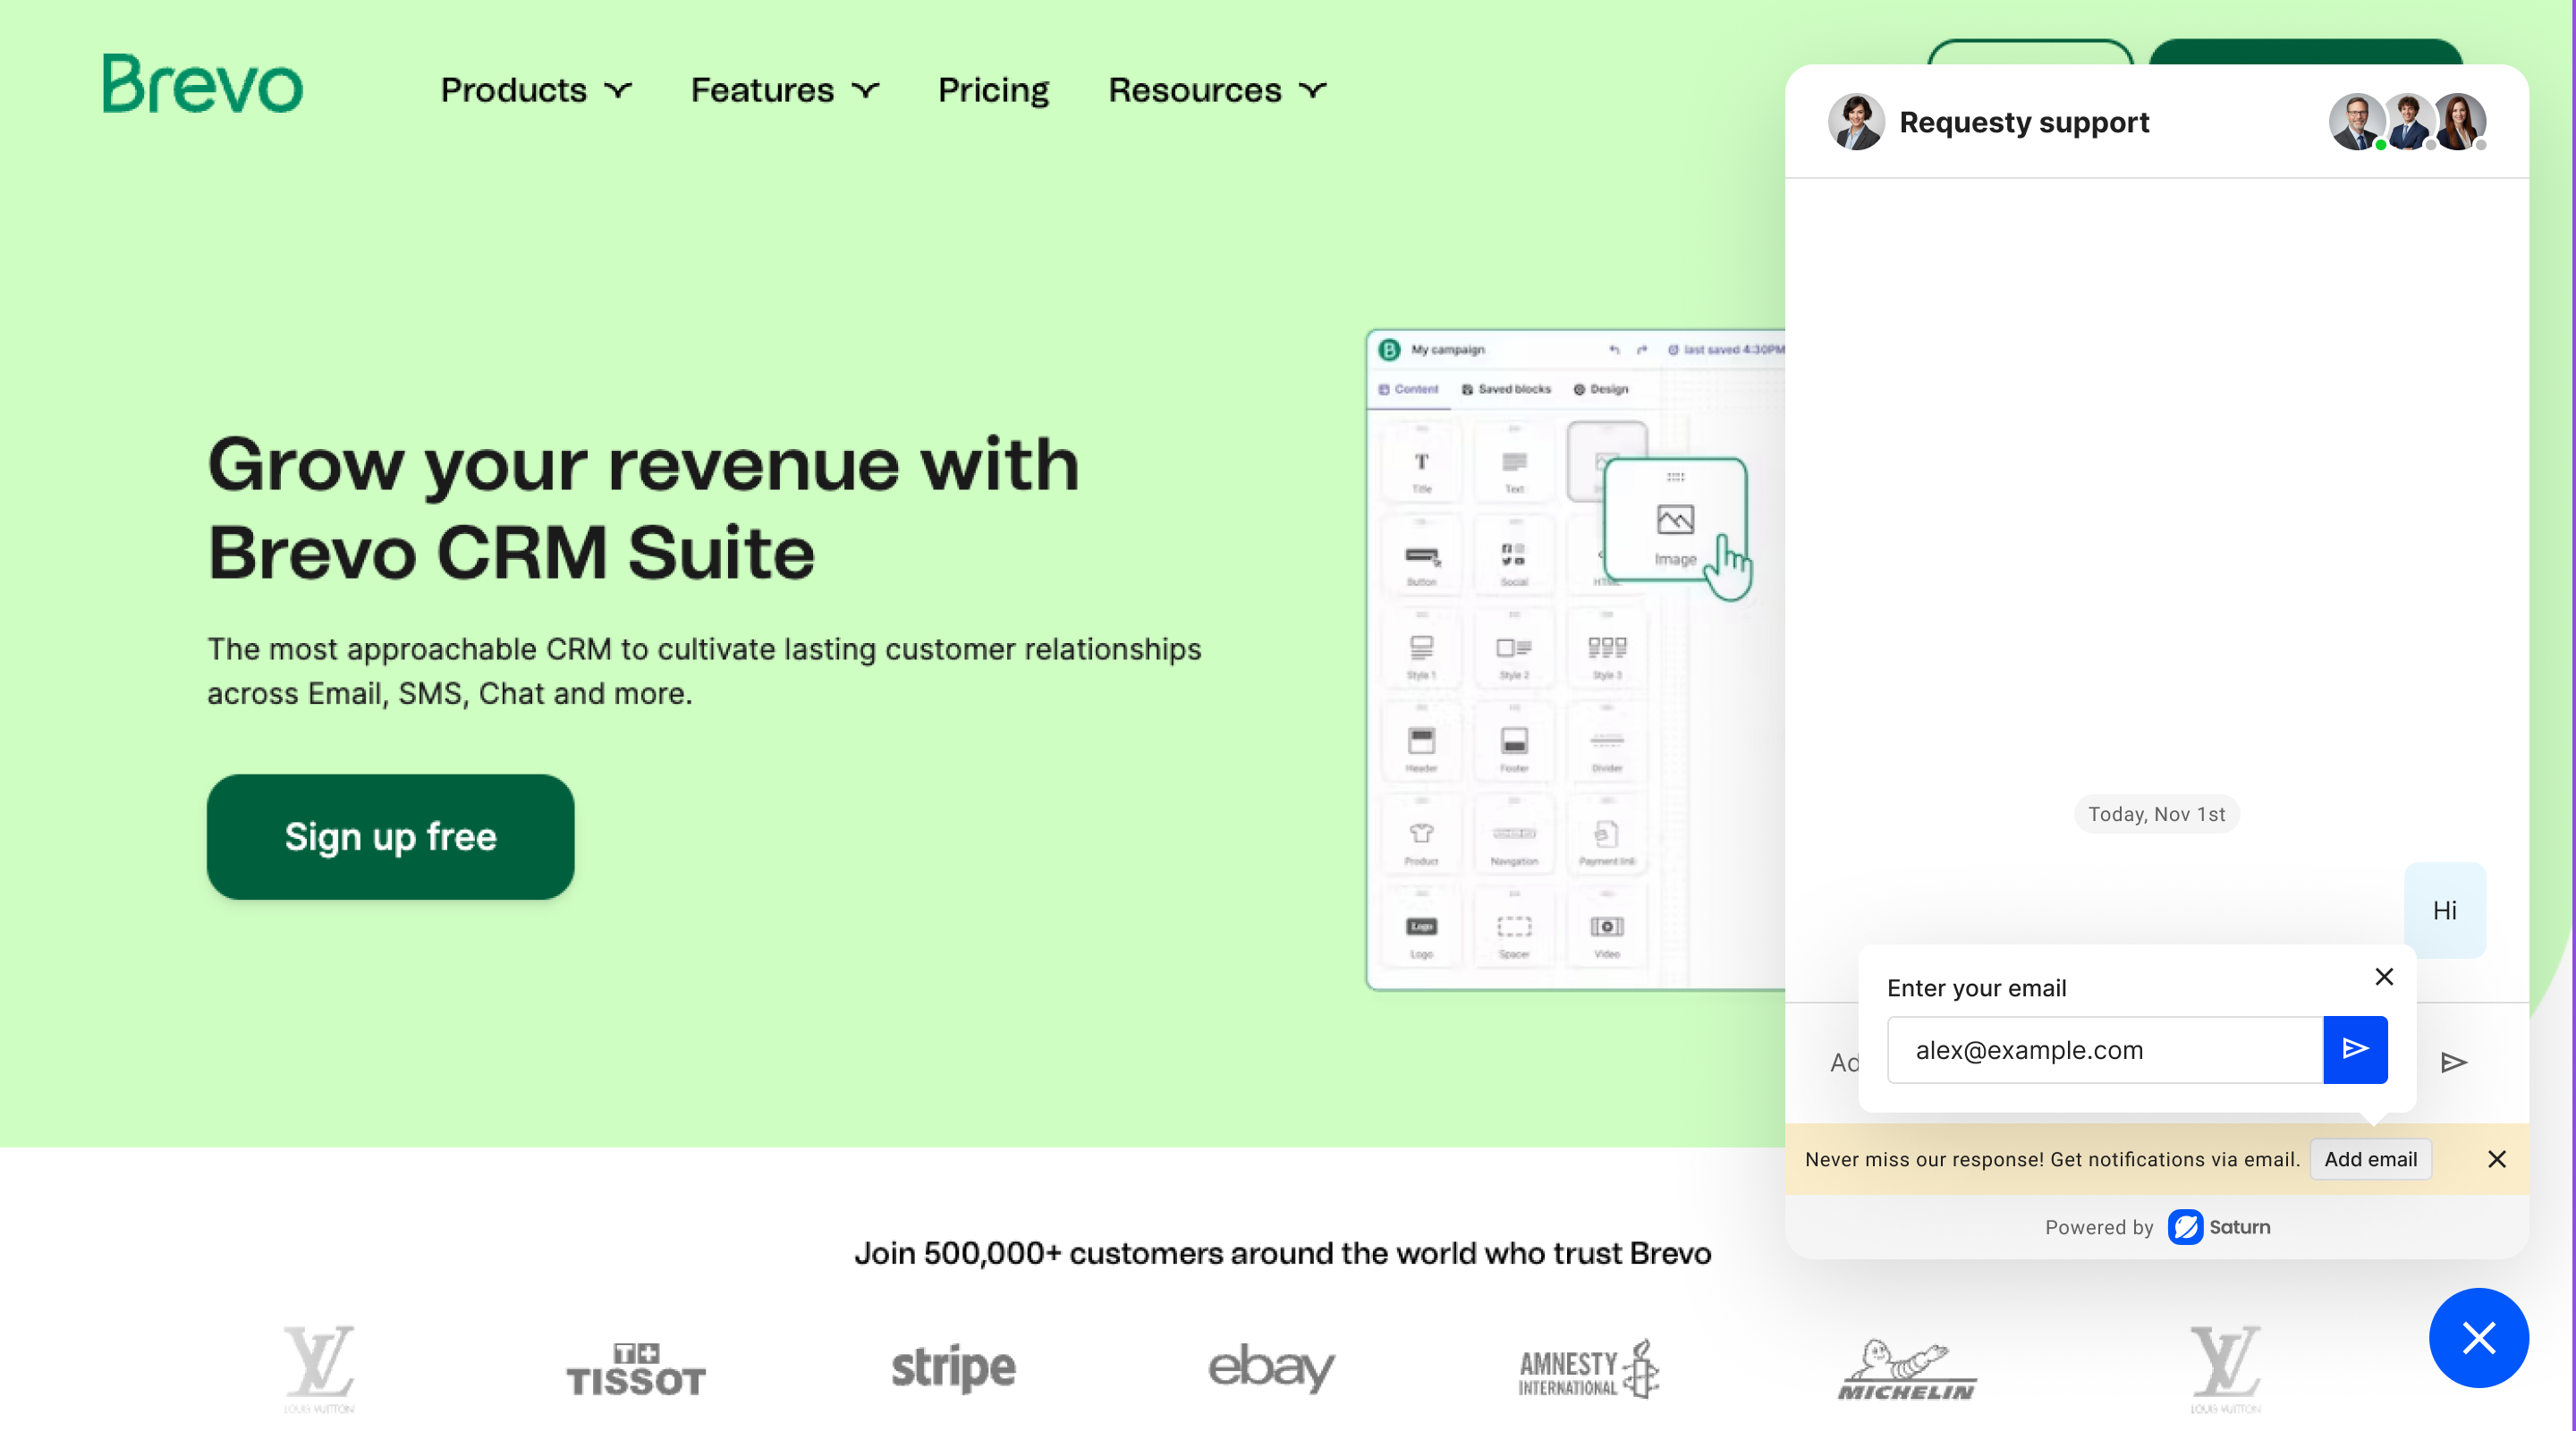The width and height of the screenshot is (2576, 1431).
Task: Click the Never miss our response notice text
Action: [x=2052, y=1159]
